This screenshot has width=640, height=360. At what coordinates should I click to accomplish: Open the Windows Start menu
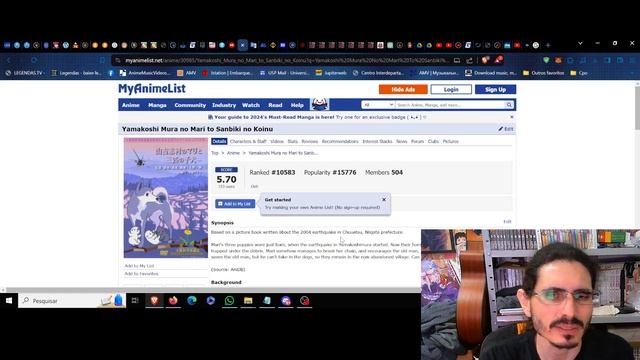click(x=9, y=301)
